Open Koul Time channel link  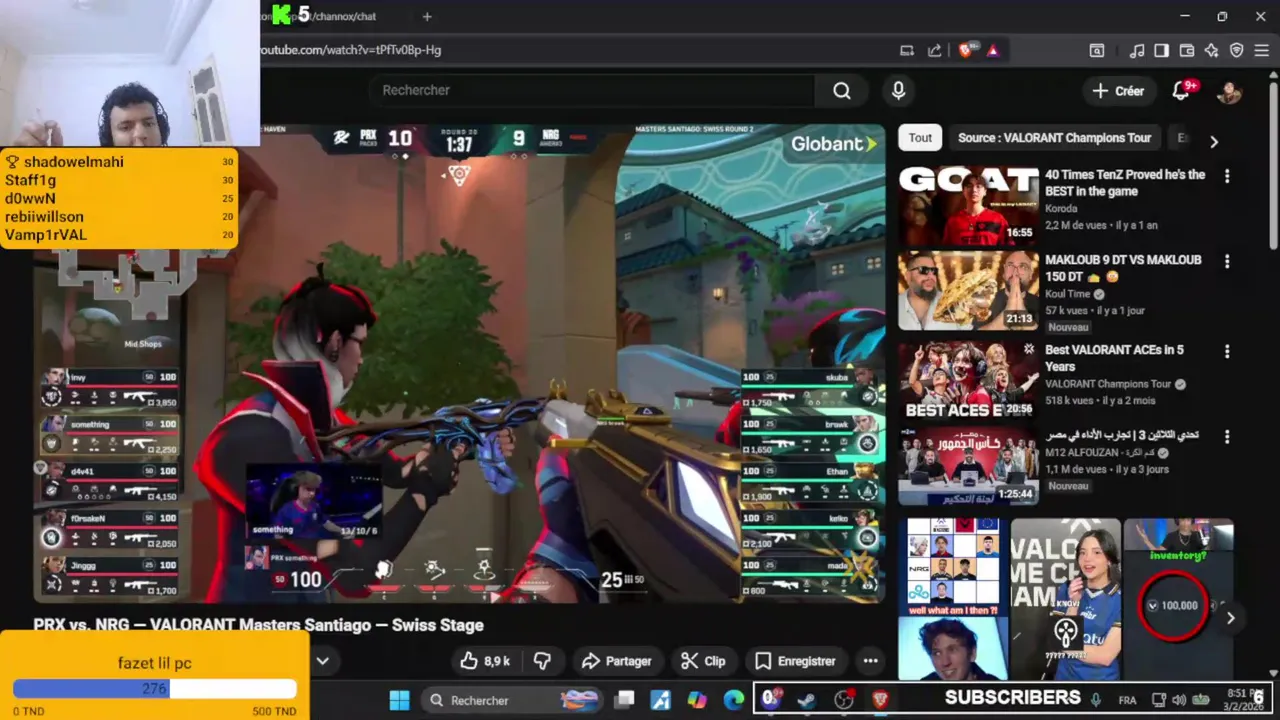(1069, 294)
